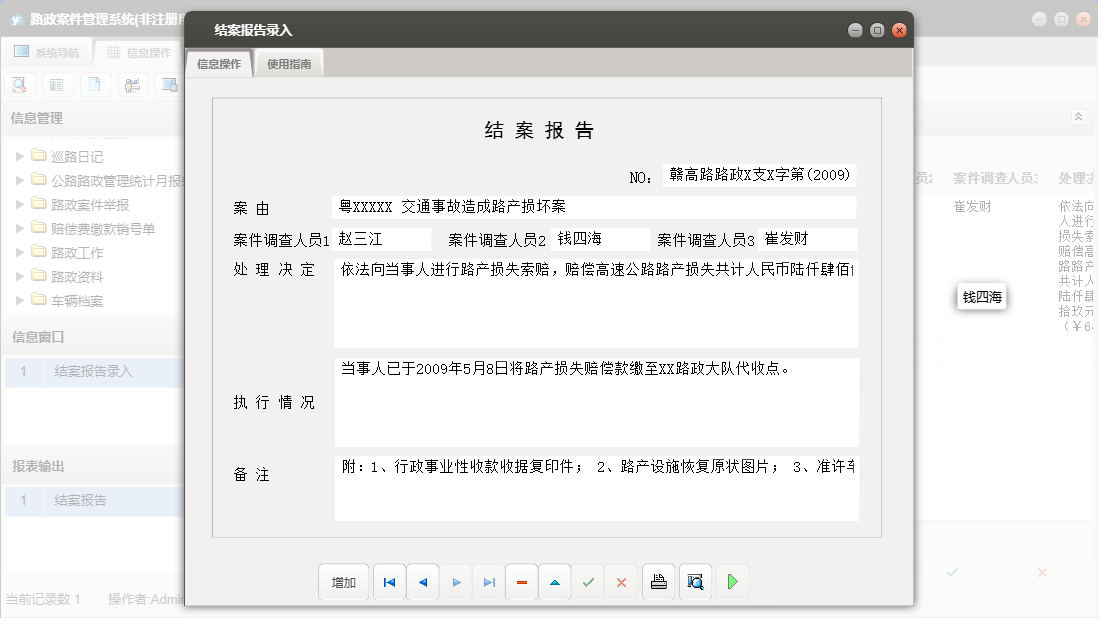1098x618 pixels.
Task: Select the printer icon to print the report
Action: point(658,581)
